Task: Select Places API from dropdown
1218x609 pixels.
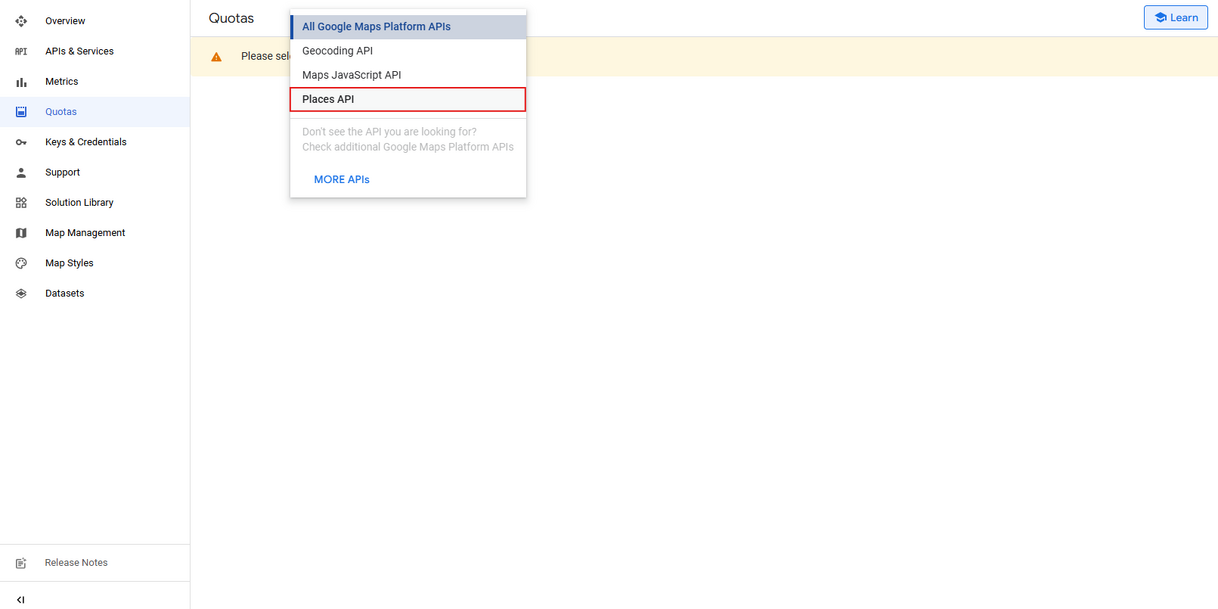Action: coord(408,99)
